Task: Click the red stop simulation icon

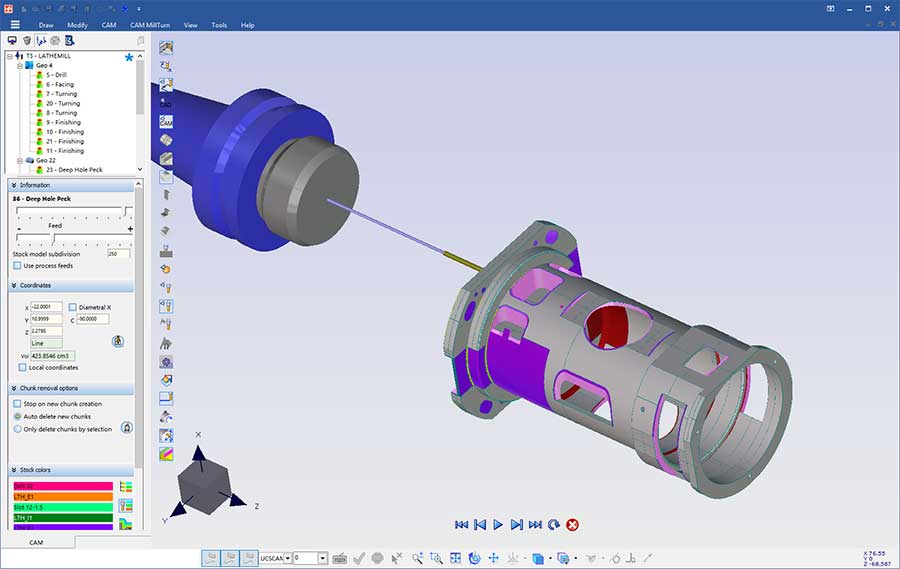Action: 572,524
